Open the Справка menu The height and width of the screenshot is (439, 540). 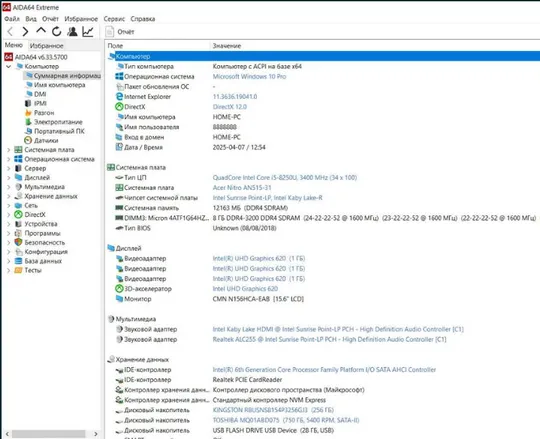point(143,19)
